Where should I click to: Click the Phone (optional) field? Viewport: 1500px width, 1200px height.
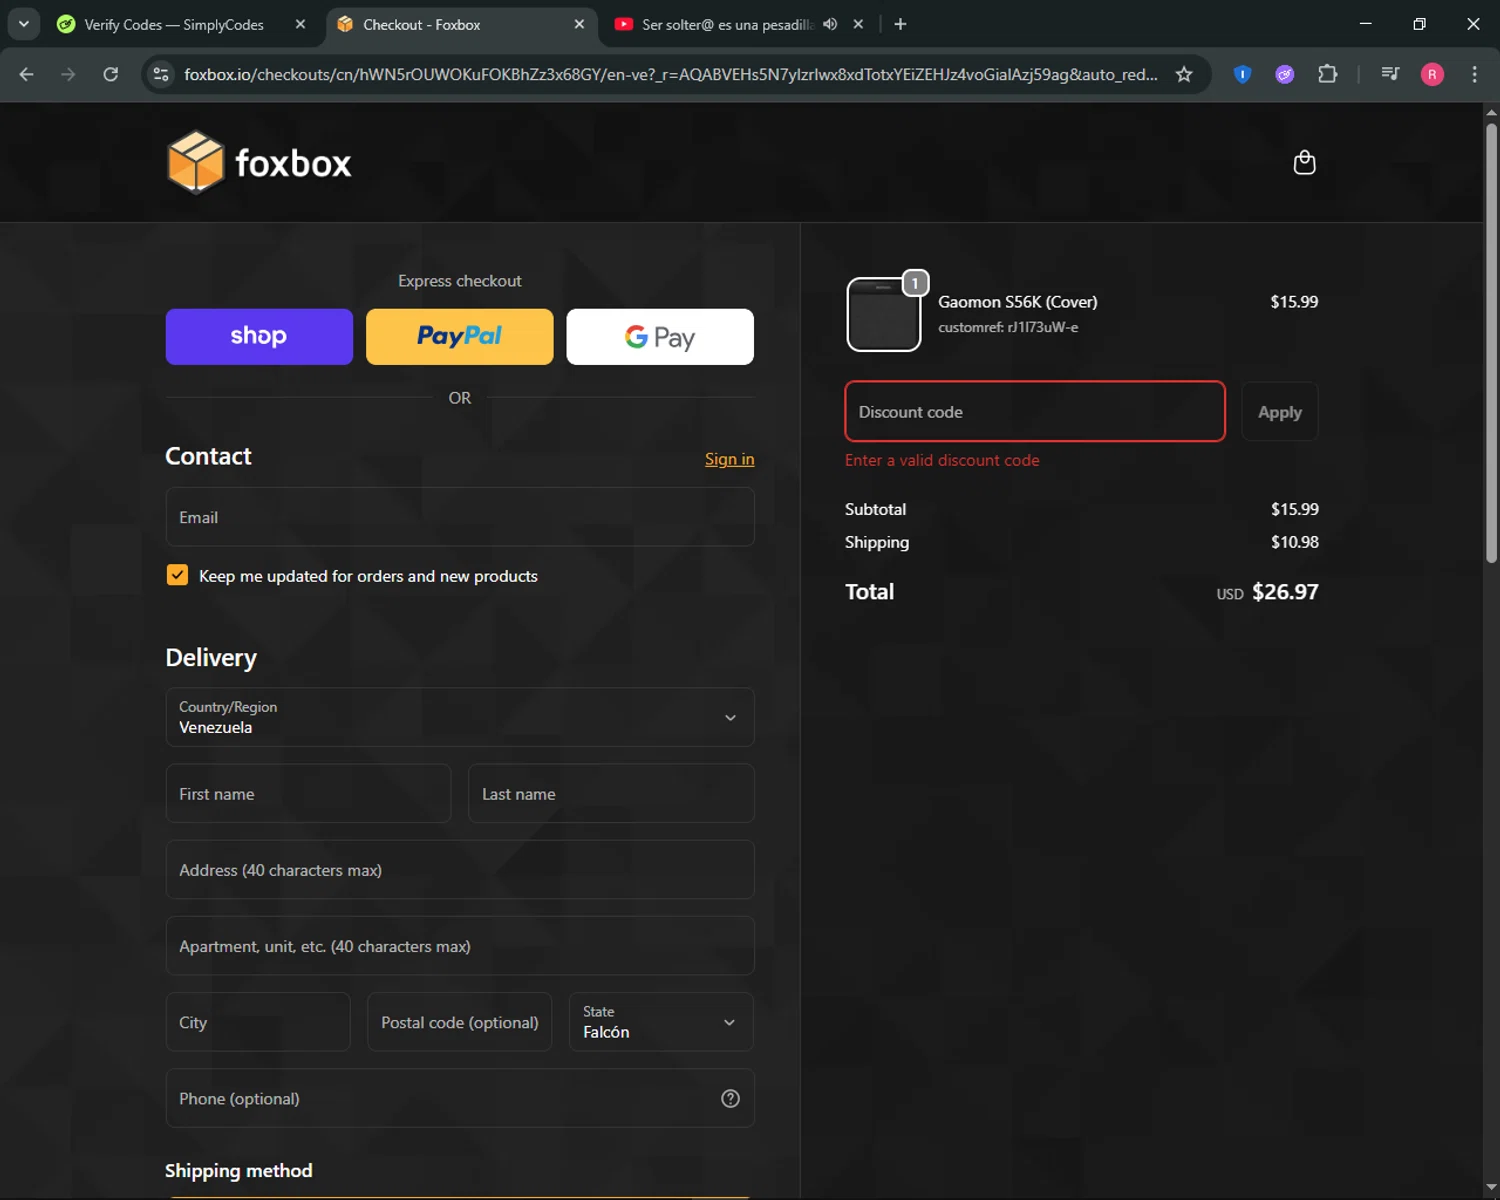point(460,1098)
